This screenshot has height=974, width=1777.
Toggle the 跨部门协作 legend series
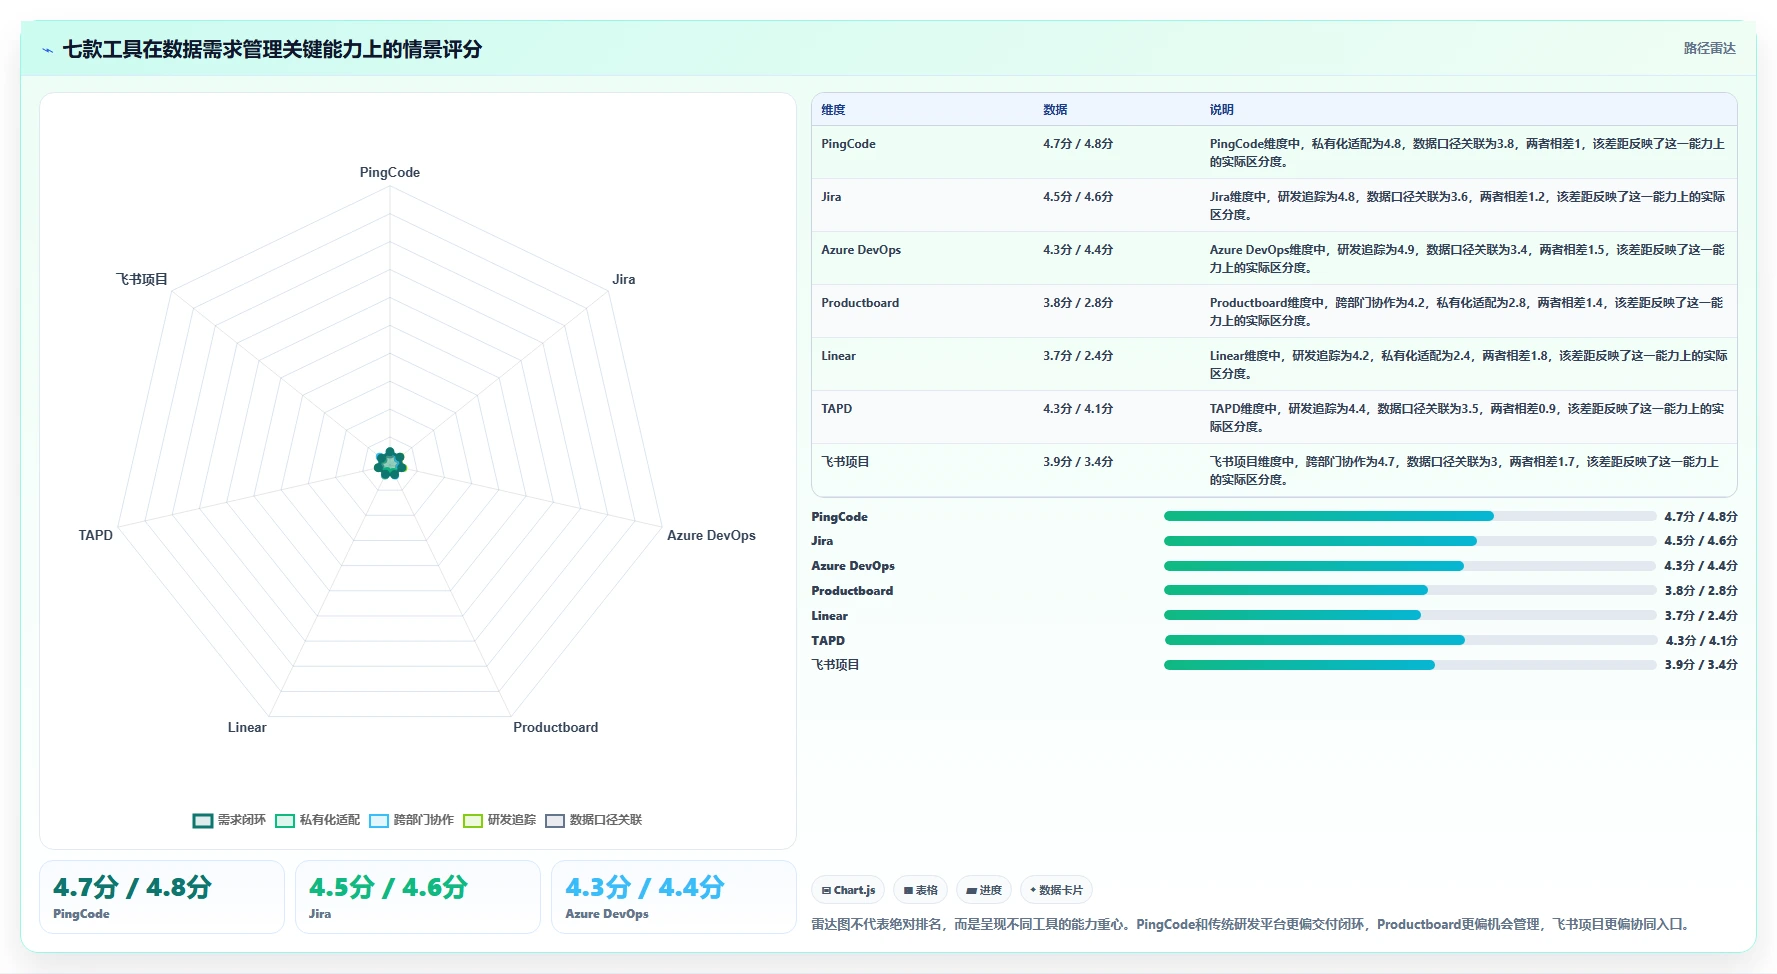(x=411, y=820)
